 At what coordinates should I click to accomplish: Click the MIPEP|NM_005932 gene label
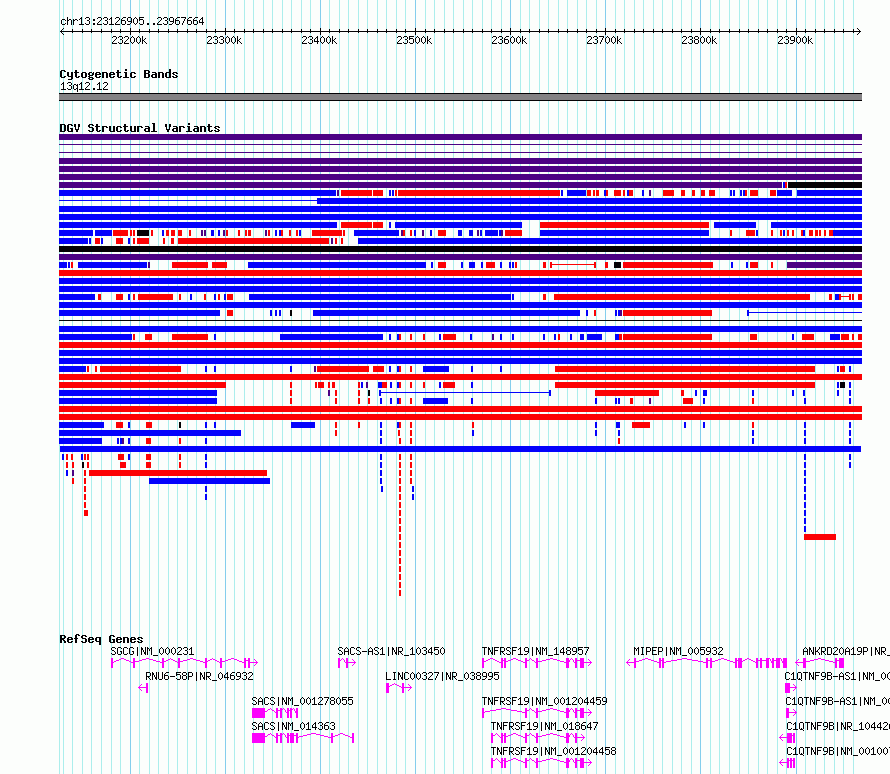coord(678,651)
